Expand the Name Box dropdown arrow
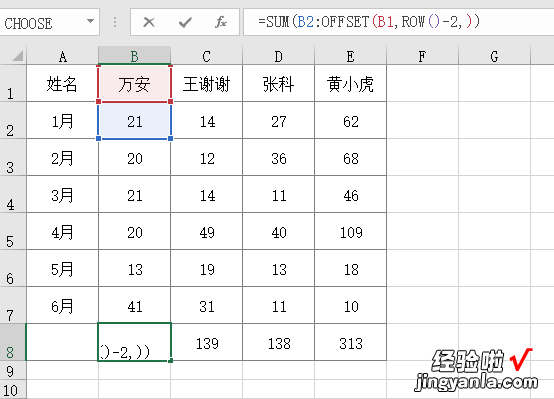This screenshot has width=554, height=399. point(90,22)
